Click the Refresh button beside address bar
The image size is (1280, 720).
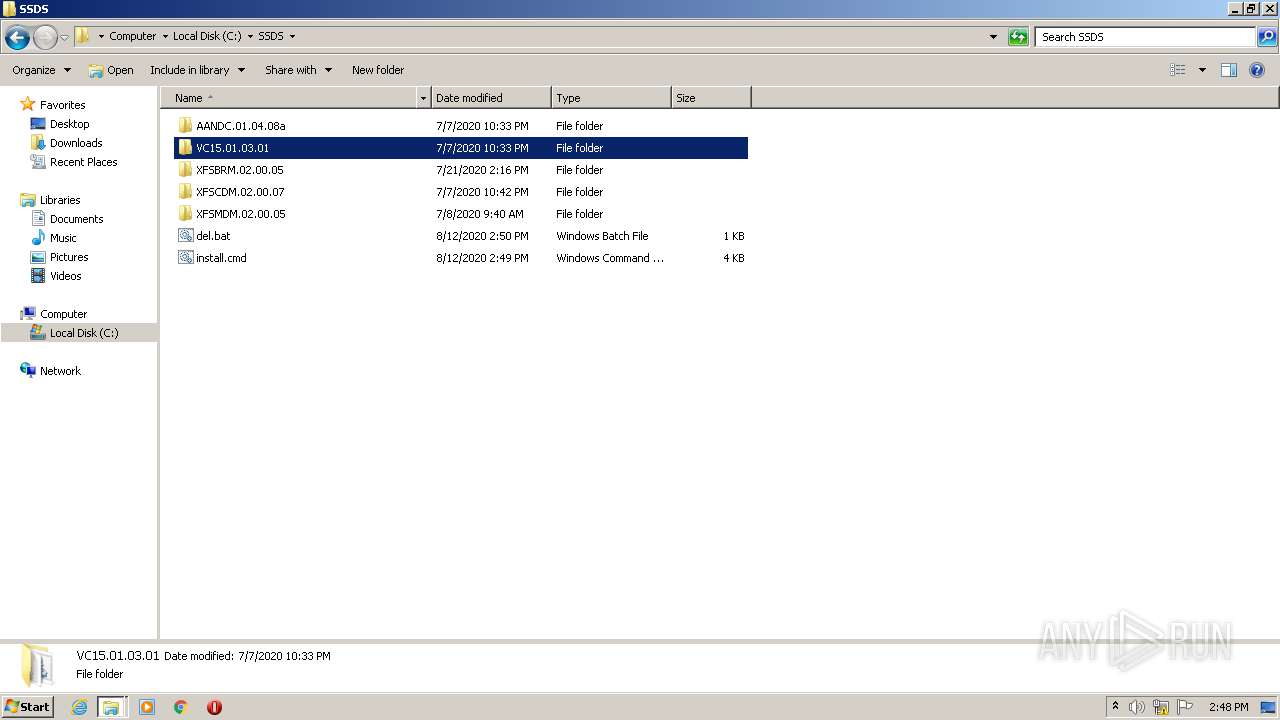click(1018, 37)
